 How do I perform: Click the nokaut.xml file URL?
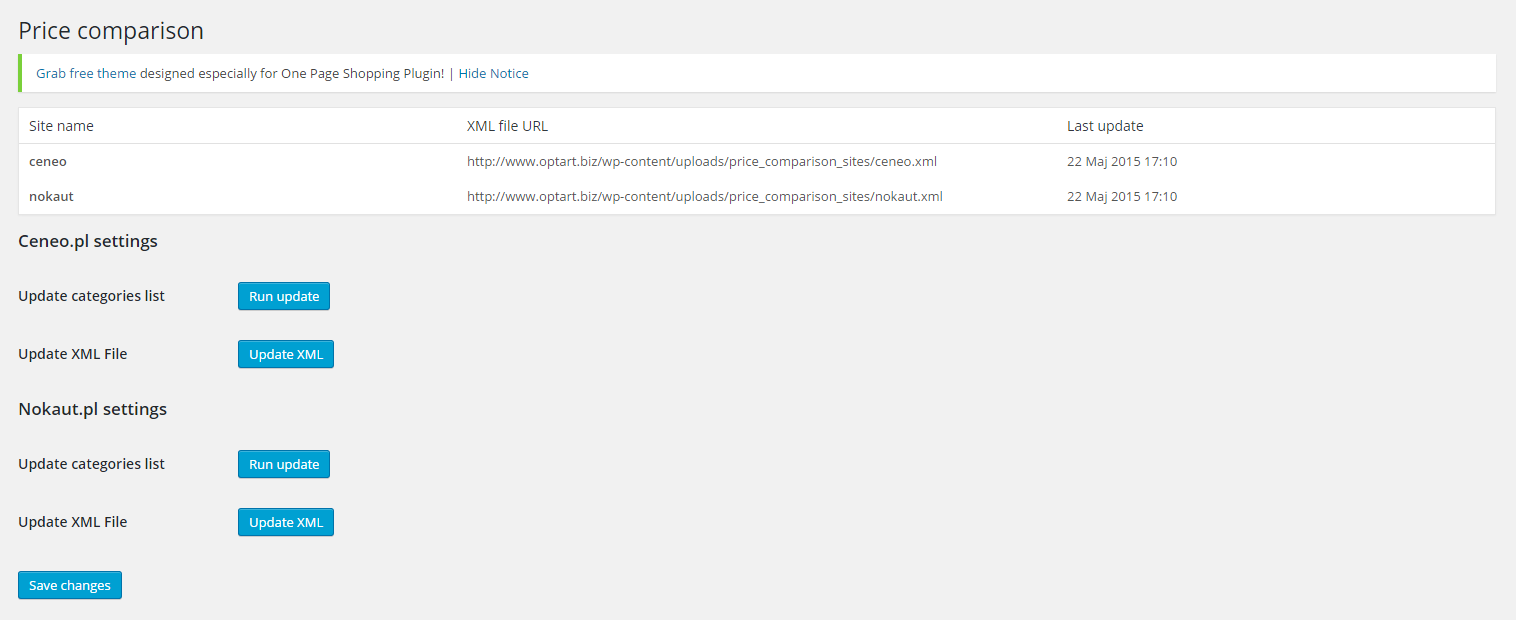(705, 196)
